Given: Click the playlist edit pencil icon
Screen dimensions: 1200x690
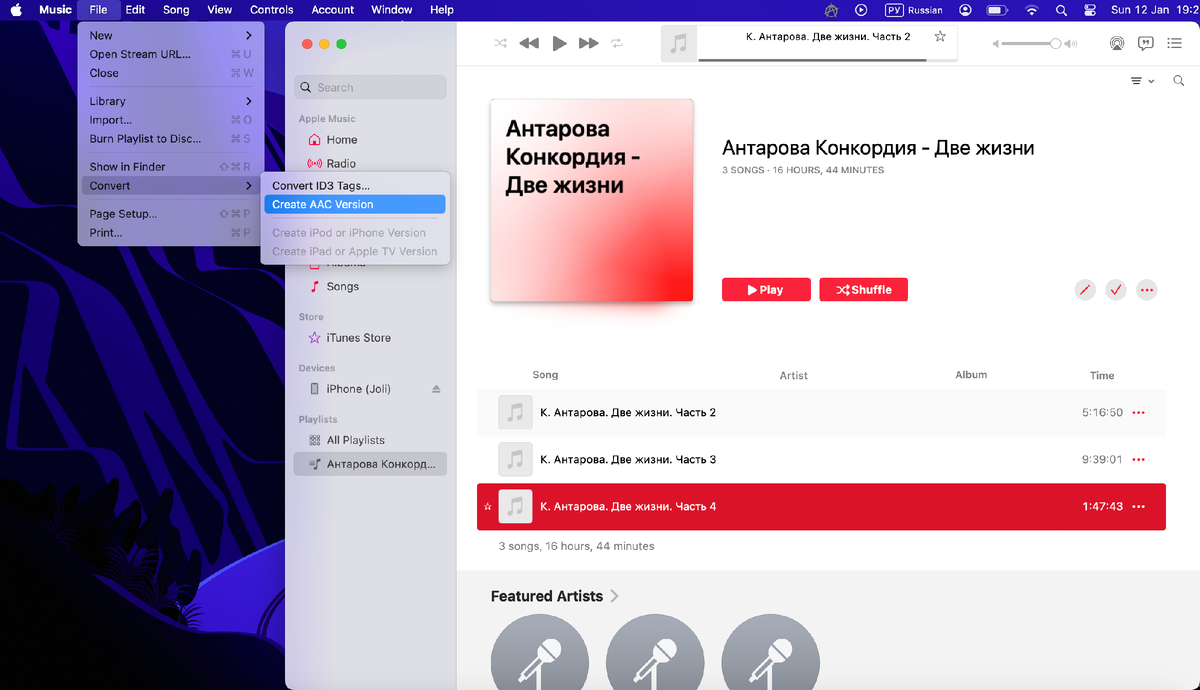Looking at the screenshot, I should pos(1085,290).
